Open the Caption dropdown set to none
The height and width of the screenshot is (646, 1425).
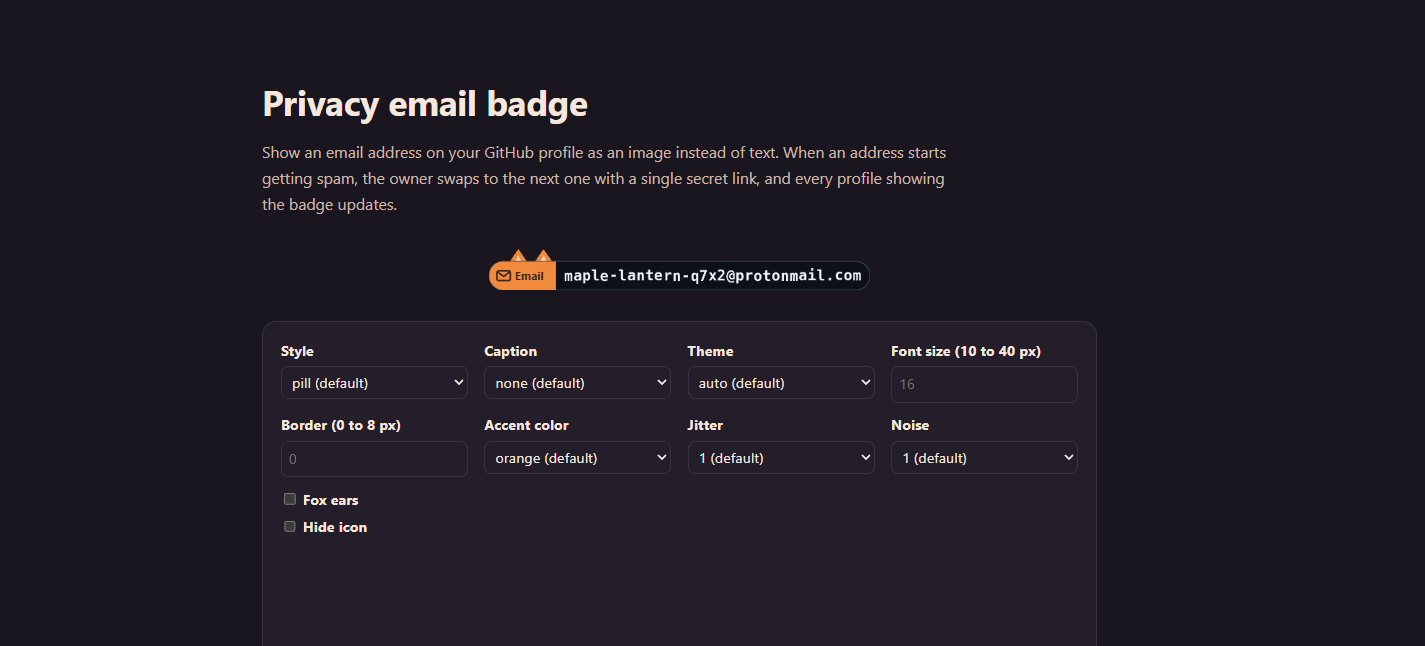pos(577,383)
